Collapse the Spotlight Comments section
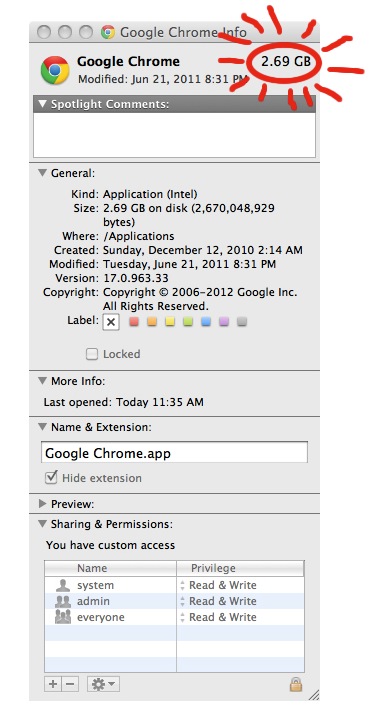377x718 pixels. coord(43,104)
